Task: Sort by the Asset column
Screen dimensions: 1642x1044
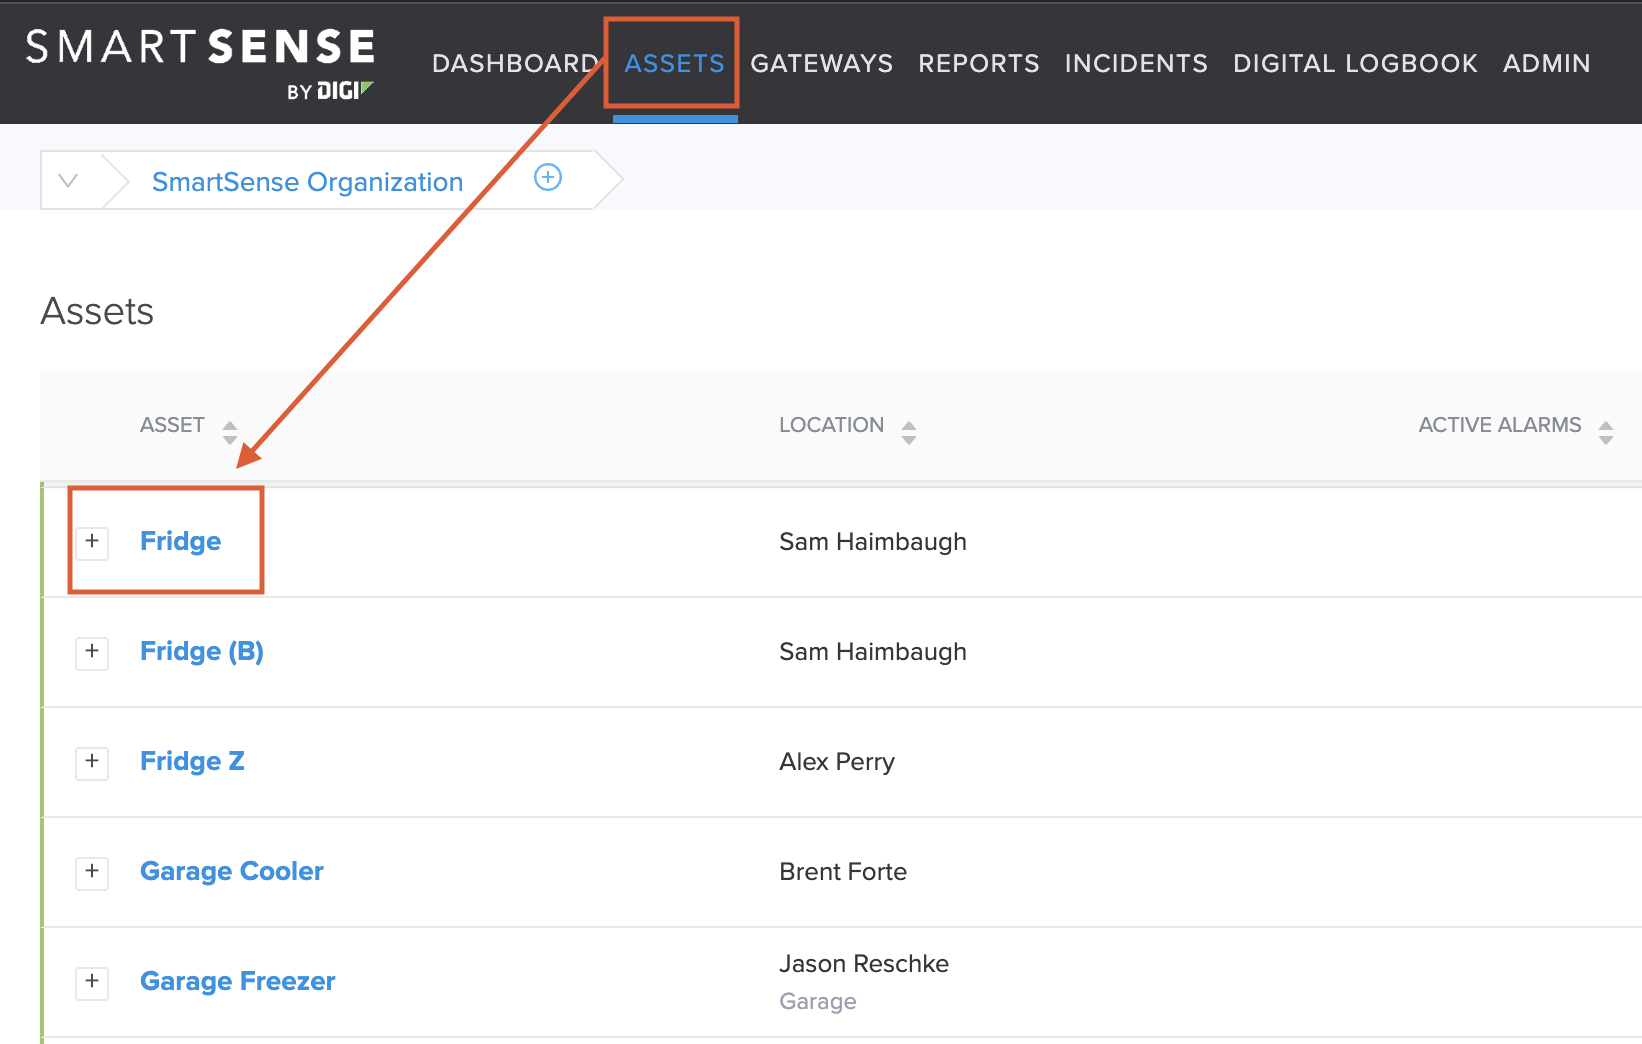Action: (x=230, y=432)
